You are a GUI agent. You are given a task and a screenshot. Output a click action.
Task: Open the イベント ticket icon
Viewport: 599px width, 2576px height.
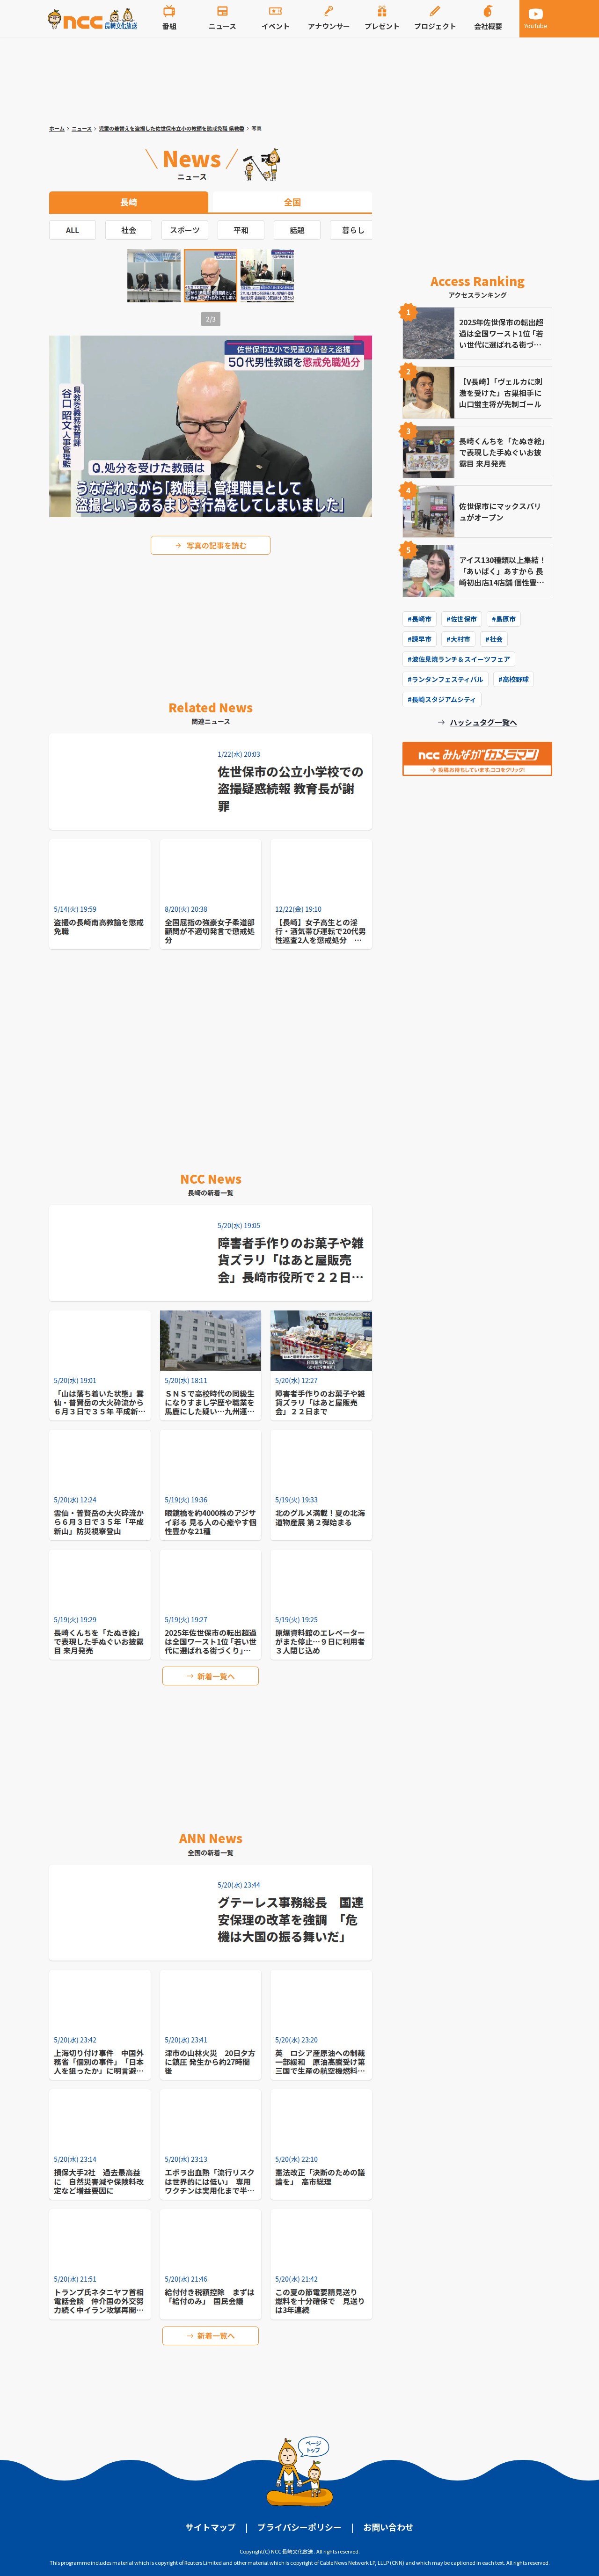(275, 18)
